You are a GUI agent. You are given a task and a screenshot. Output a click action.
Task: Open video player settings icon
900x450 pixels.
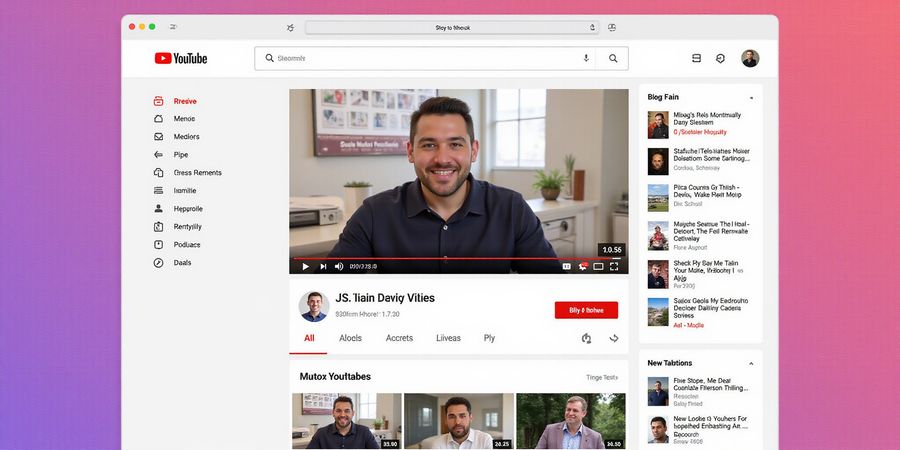(583, 266)
